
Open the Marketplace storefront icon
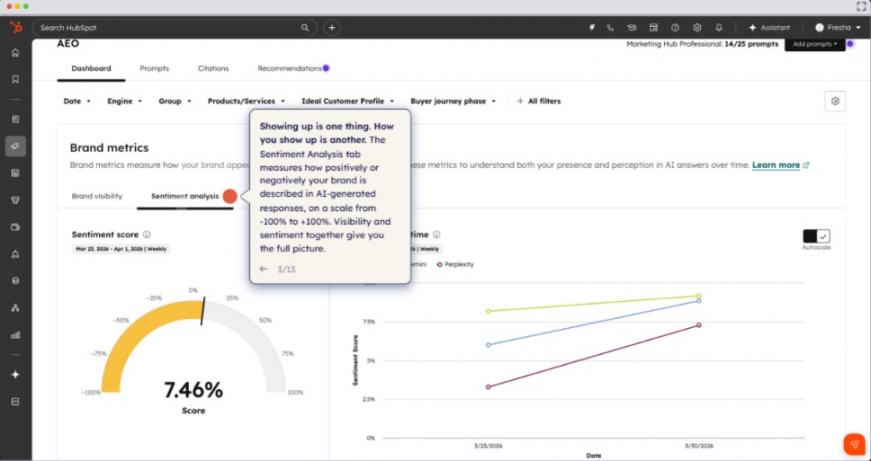pos(654,27)
